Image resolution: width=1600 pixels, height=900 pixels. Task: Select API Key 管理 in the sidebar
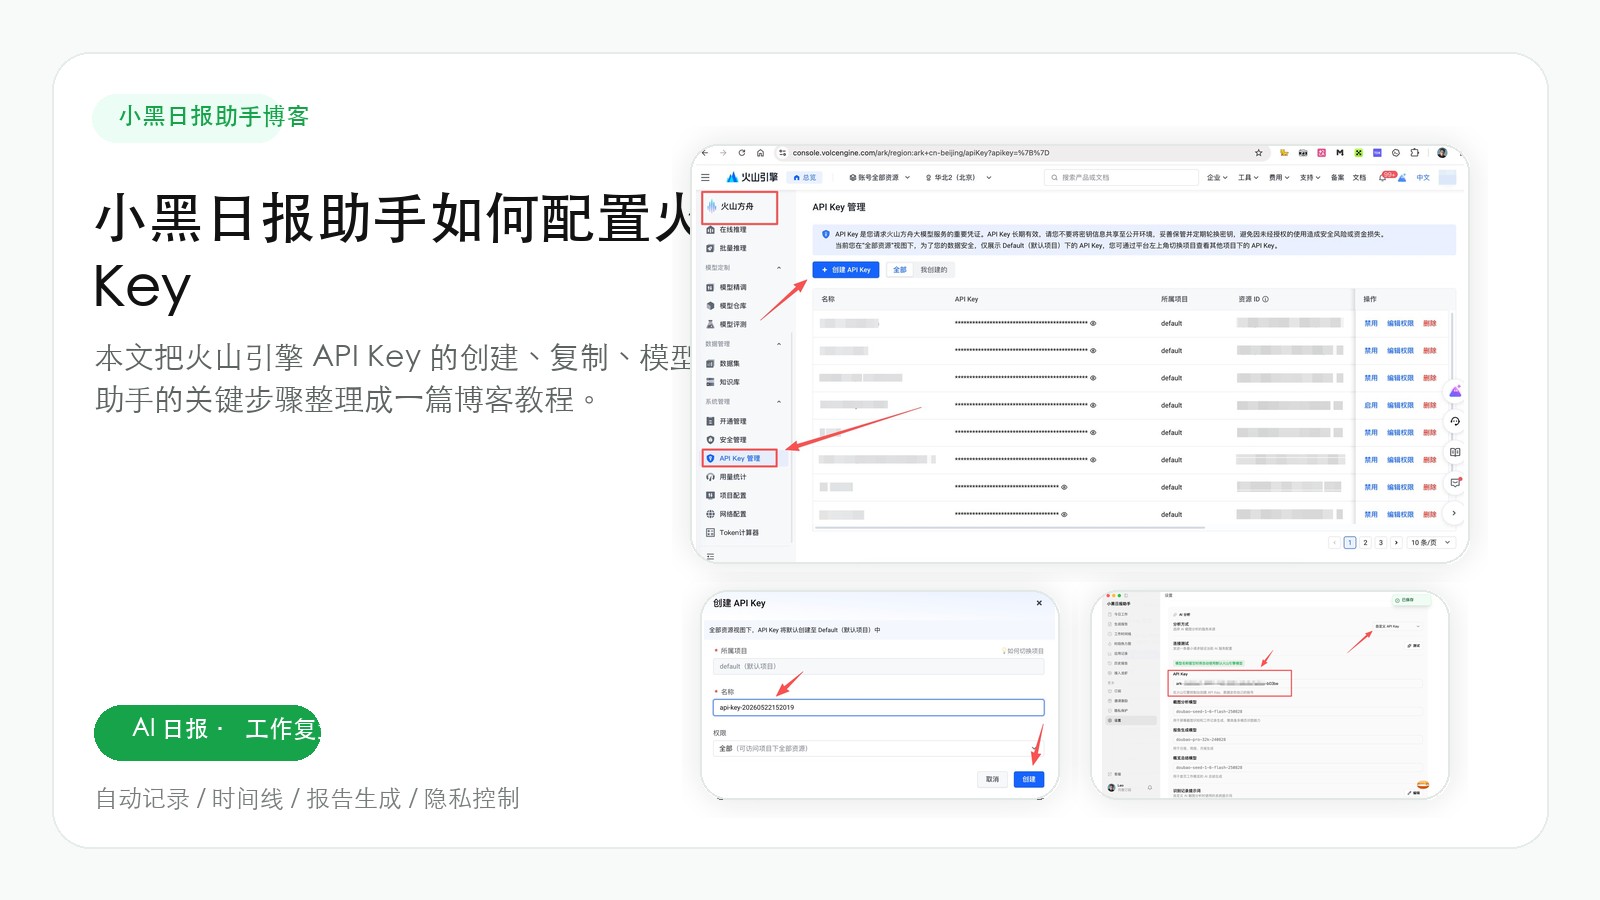[x=739, y=458]
